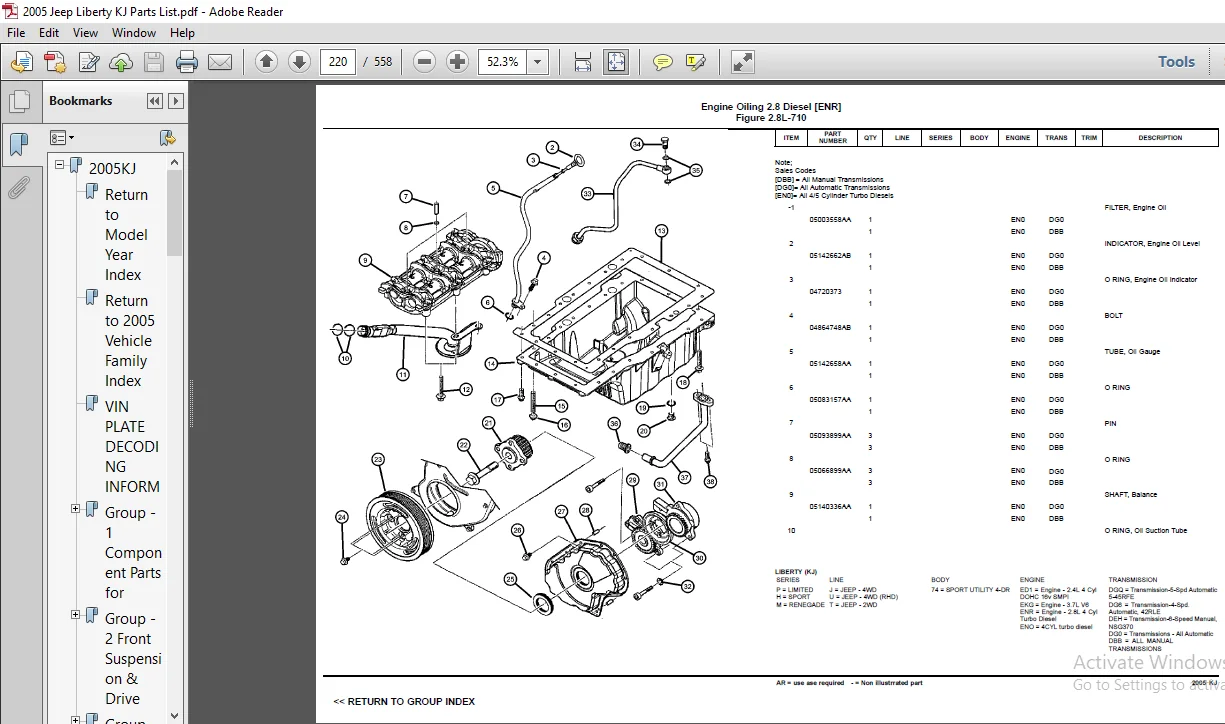This screenshot has height=724, width=1225.
Task: Go to next page with down arrow
Action: click(x=299, y=62)
